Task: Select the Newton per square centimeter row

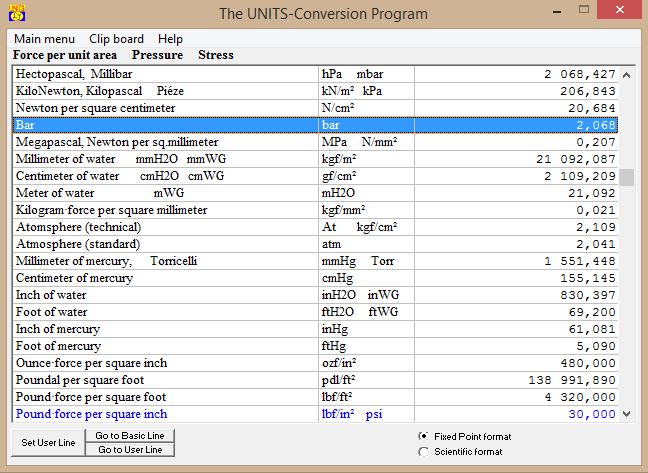Action: (315, 108)
